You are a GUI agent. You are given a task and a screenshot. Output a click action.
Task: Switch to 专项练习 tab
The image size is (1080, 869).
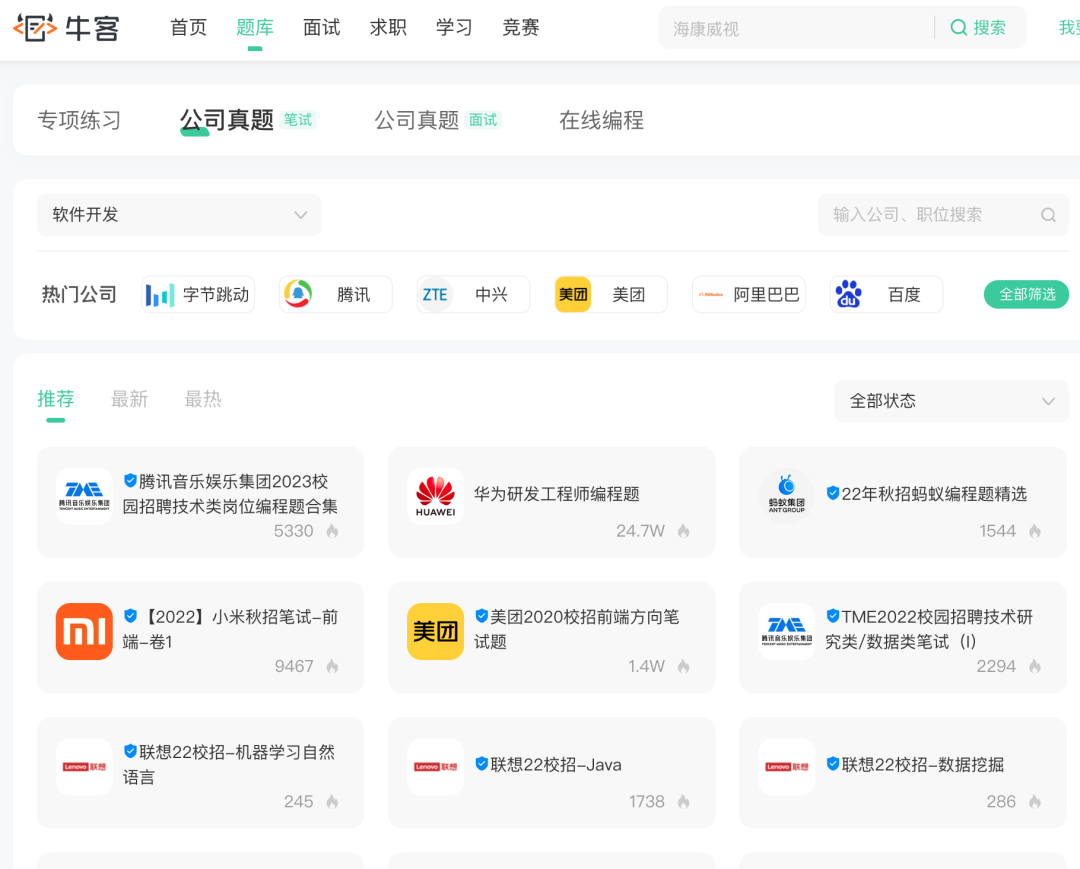tap(79, 120)
